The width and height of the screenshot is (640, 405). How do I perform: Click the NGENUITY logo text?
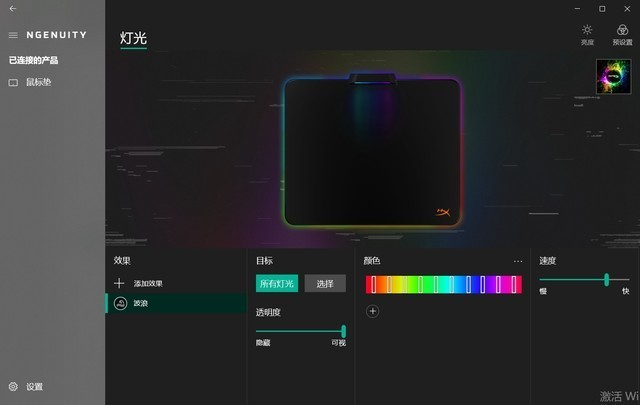point(56,35)
